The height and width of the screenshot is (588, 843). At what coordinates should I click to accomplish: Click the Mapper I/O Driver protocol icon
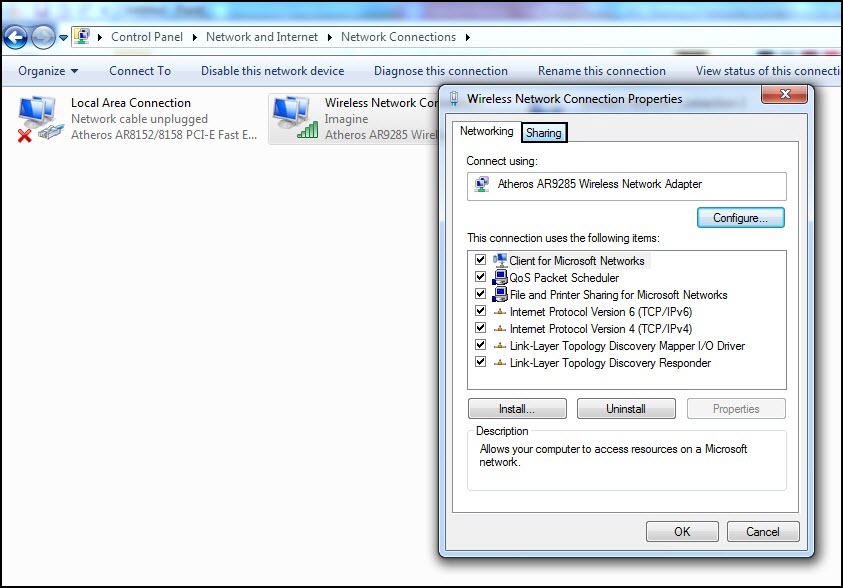500,346
